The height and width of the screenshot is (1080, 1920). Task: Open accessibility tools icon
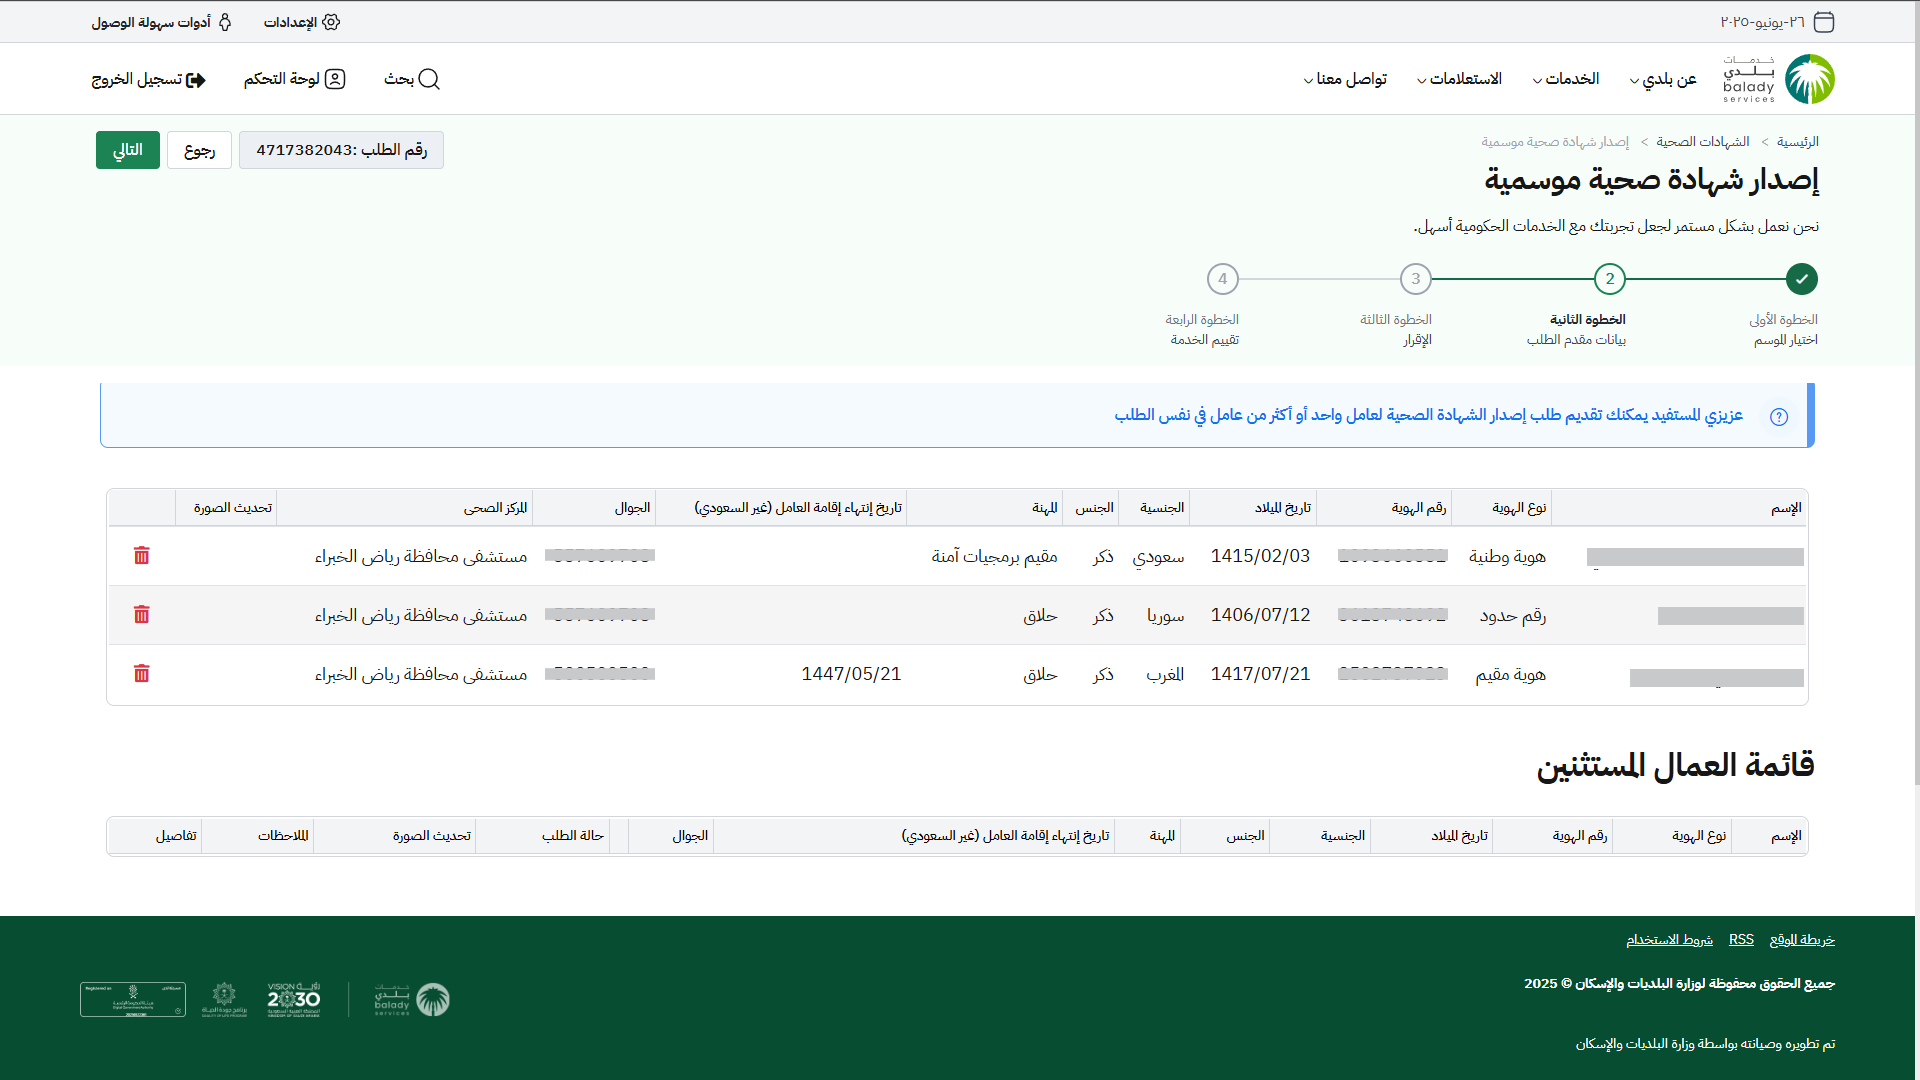[x=225, y=22]
